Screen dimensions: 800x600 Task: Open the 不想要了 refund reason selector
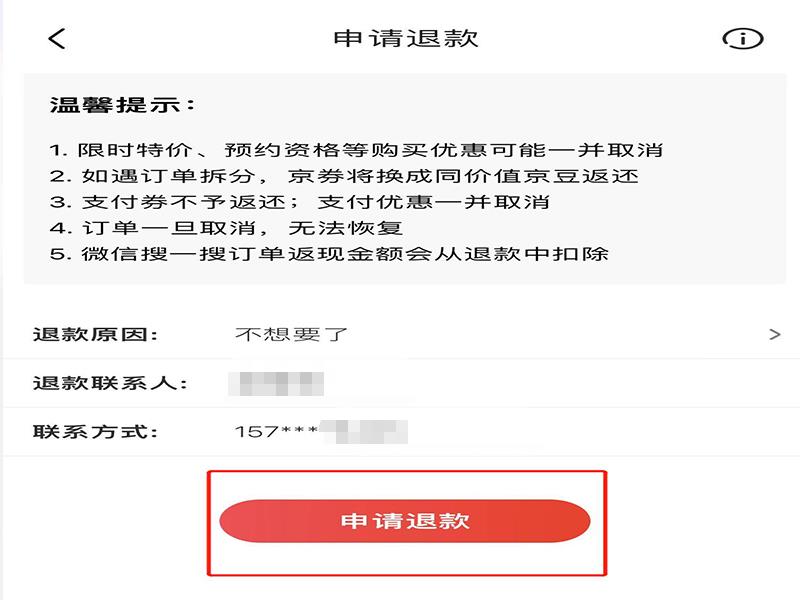coord(291,334)
